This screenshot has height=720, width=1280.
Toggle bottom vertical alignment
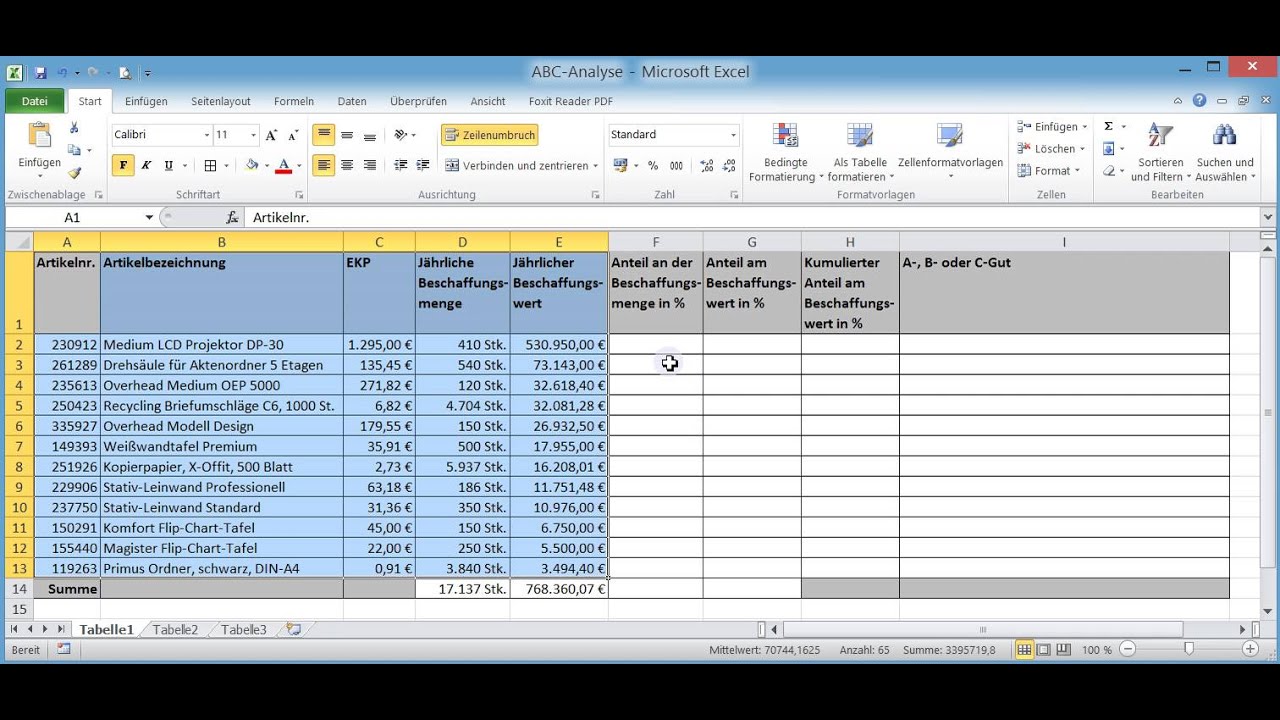pyautogui.click(x=369, y=135)
